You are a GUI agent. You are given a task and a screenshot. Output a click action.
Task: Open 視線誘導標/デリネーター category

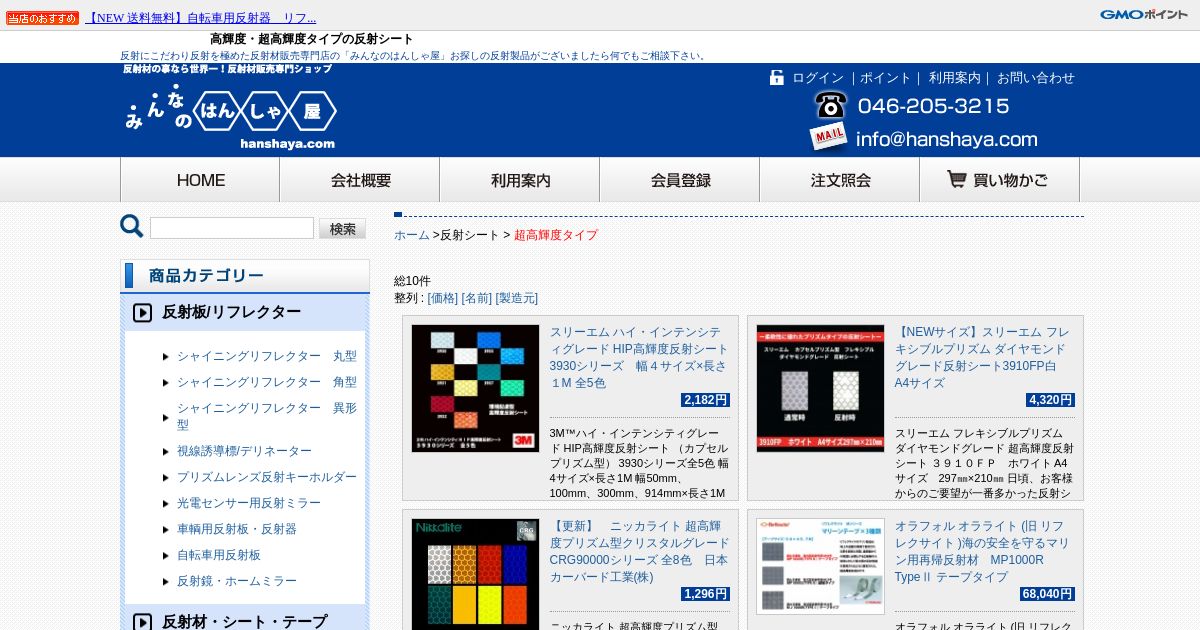point(244,451)
